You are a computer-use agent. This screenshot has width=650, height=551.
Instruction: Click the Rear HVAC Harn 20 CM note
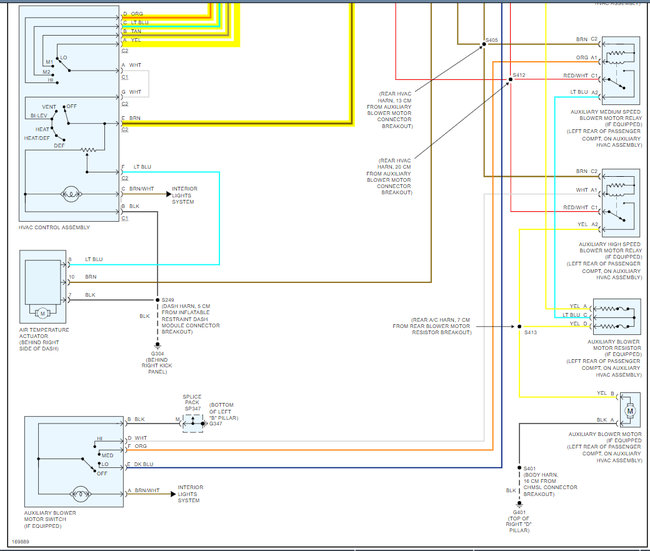389,176
